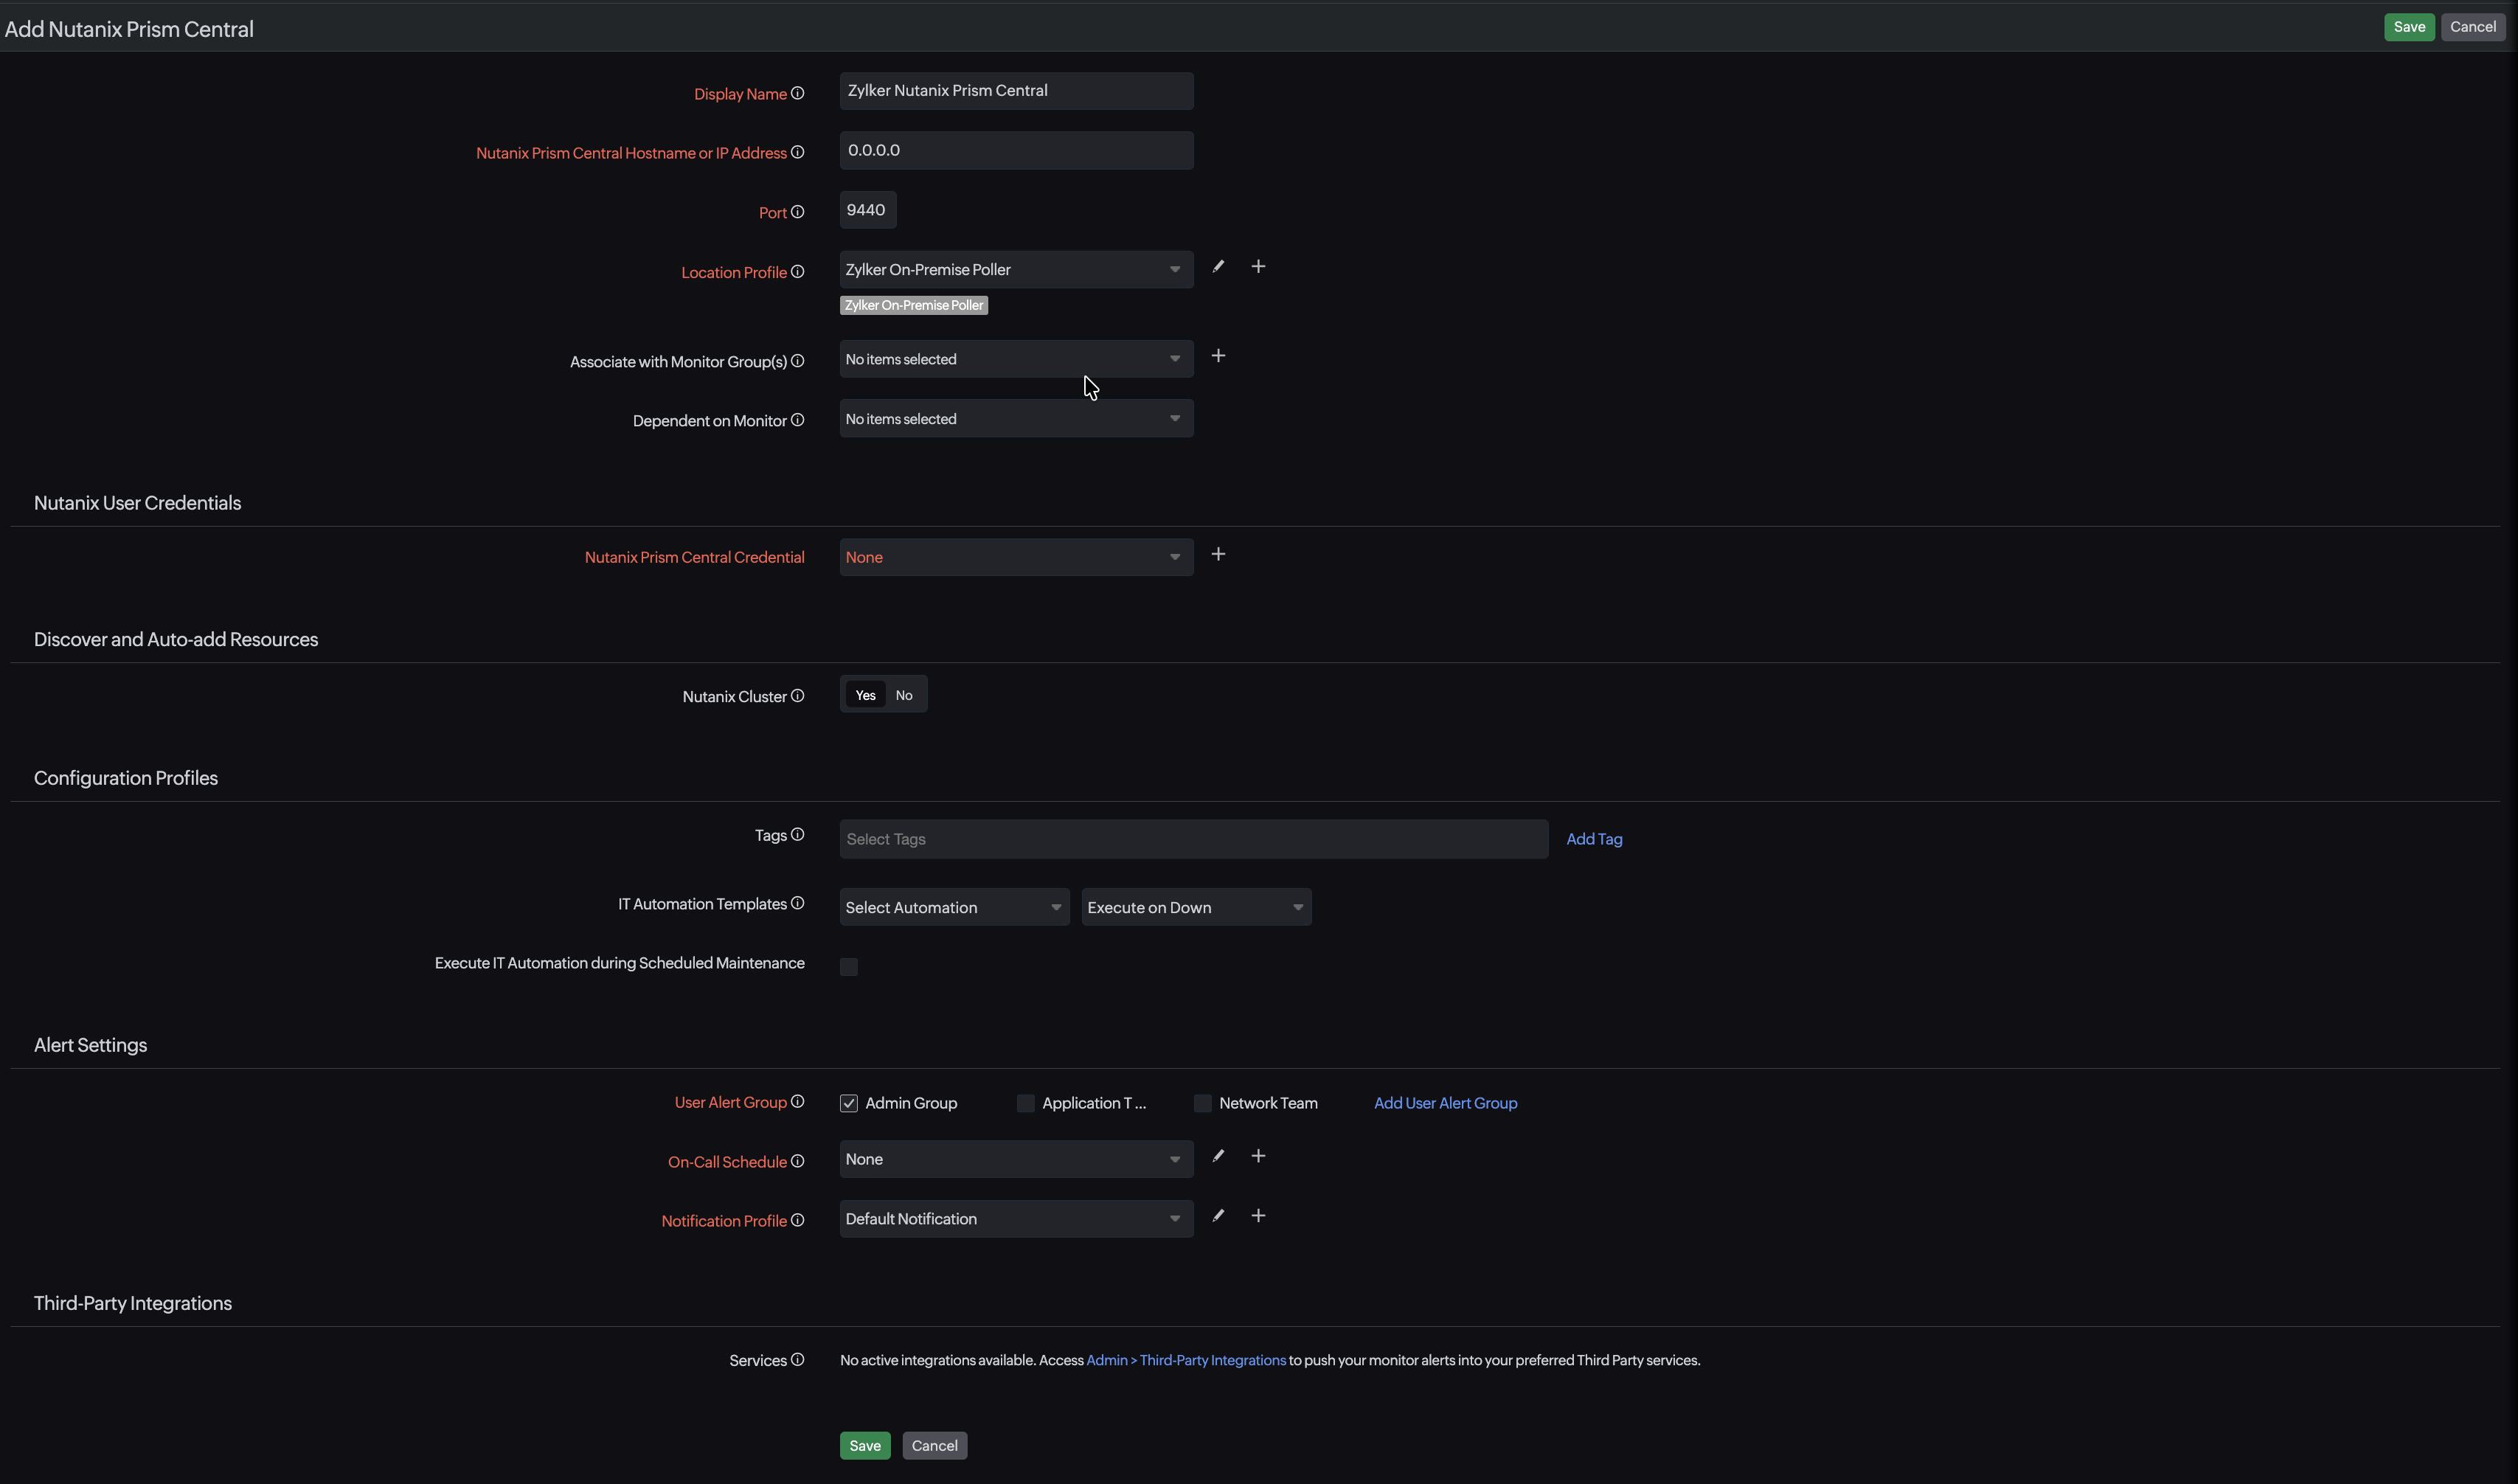Click info icon next to Nutanix Cluster
This screenshot has width=2518, height=1484.
[797, 696]
